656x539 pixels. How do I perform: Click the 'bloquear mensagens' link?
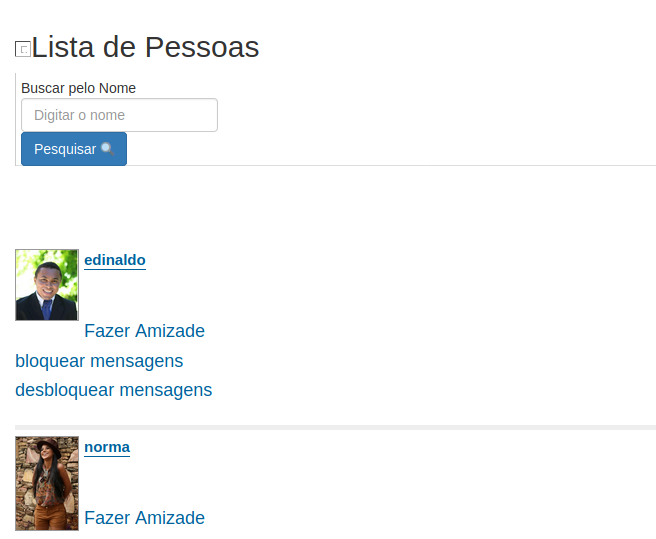pyautogui.click(x=99, y=361)
